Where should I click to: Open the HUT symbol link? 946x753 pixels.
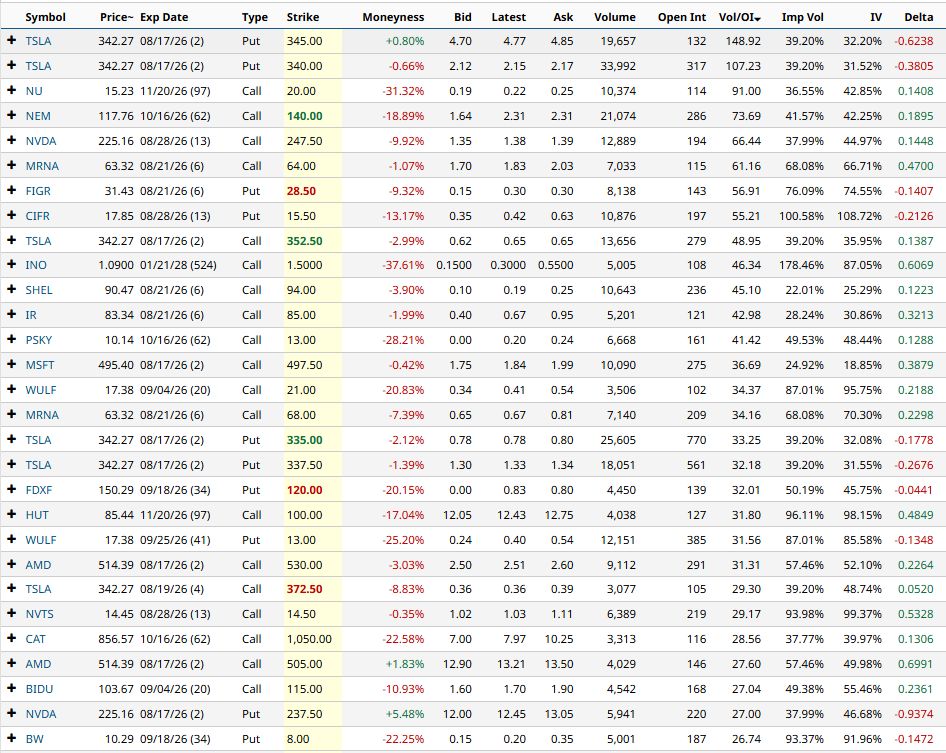pyautogui.click(x=37, y=515)
